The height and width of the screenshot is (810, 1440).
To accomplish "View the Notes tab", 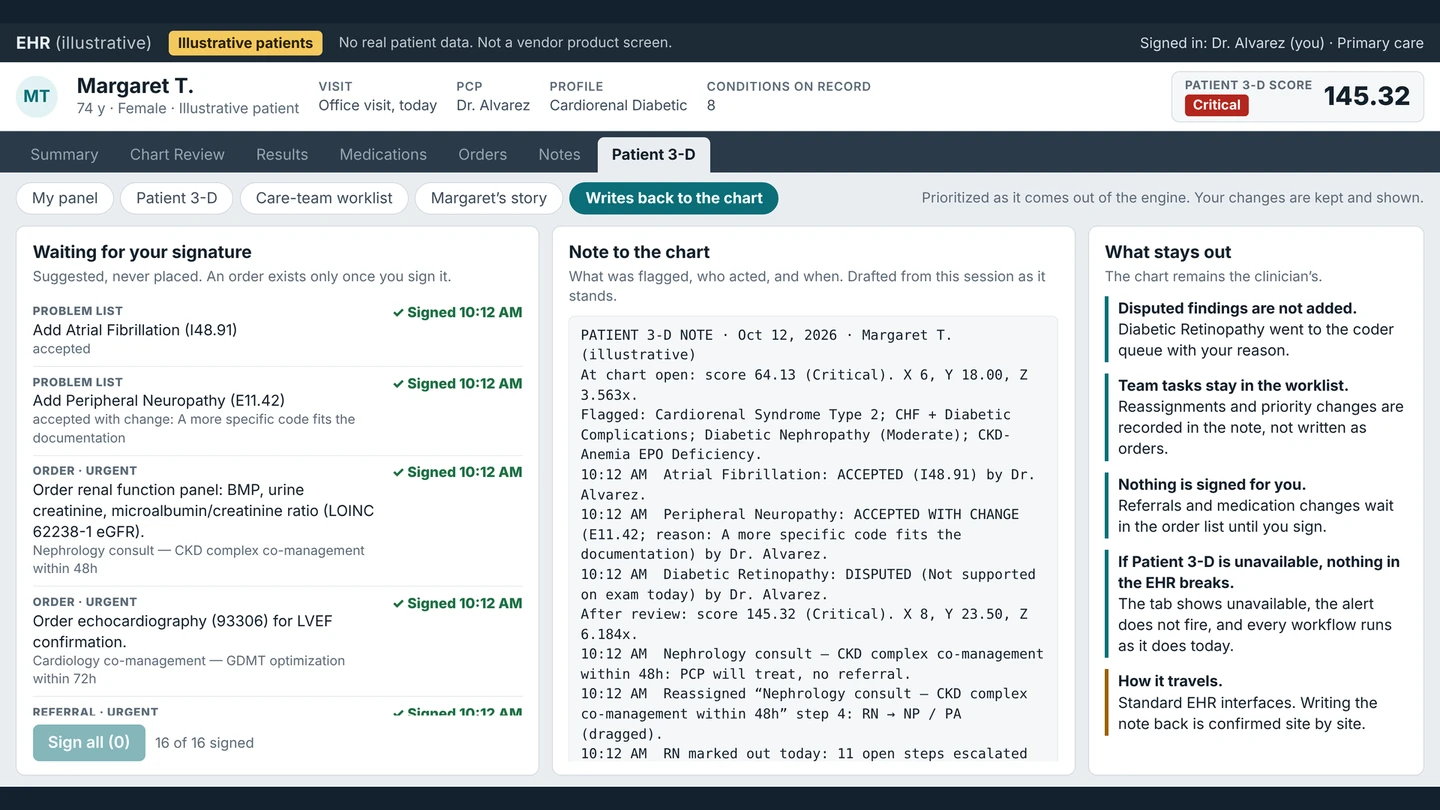I will (559, 154).
